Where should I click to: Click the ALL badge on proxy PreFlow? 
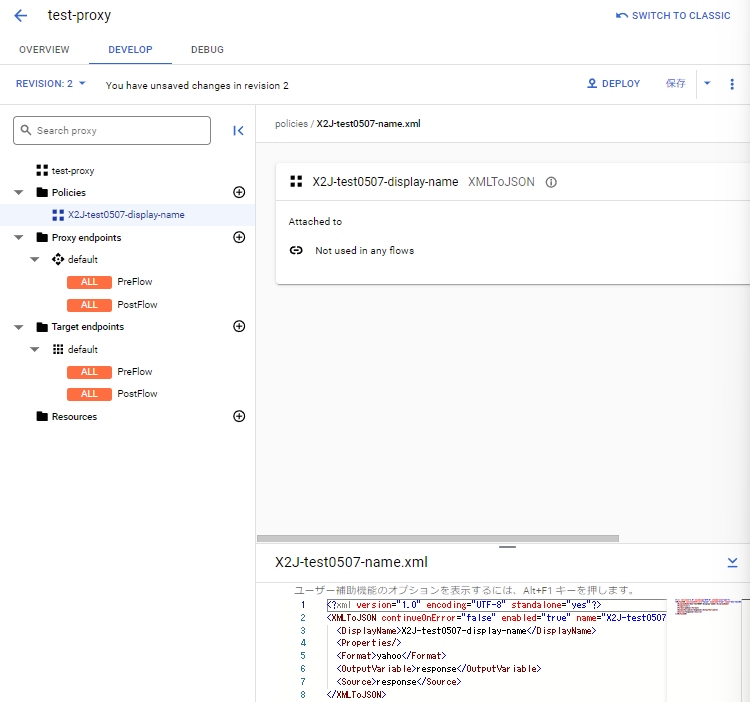[89, 282]
